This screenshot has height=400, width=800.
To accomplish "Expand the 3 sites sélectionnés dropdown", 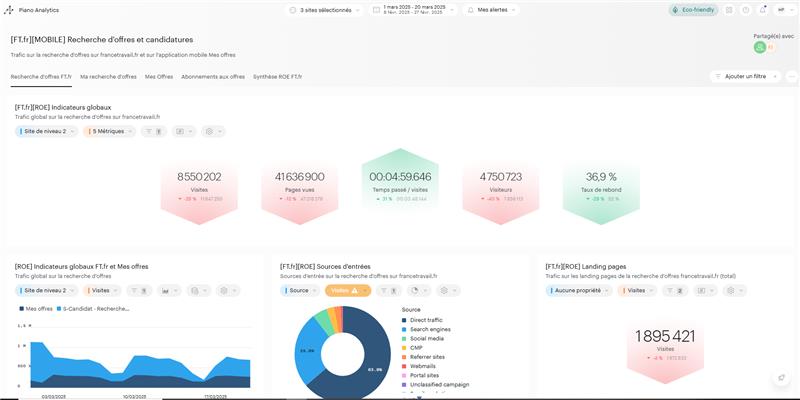I will point(326,10).
